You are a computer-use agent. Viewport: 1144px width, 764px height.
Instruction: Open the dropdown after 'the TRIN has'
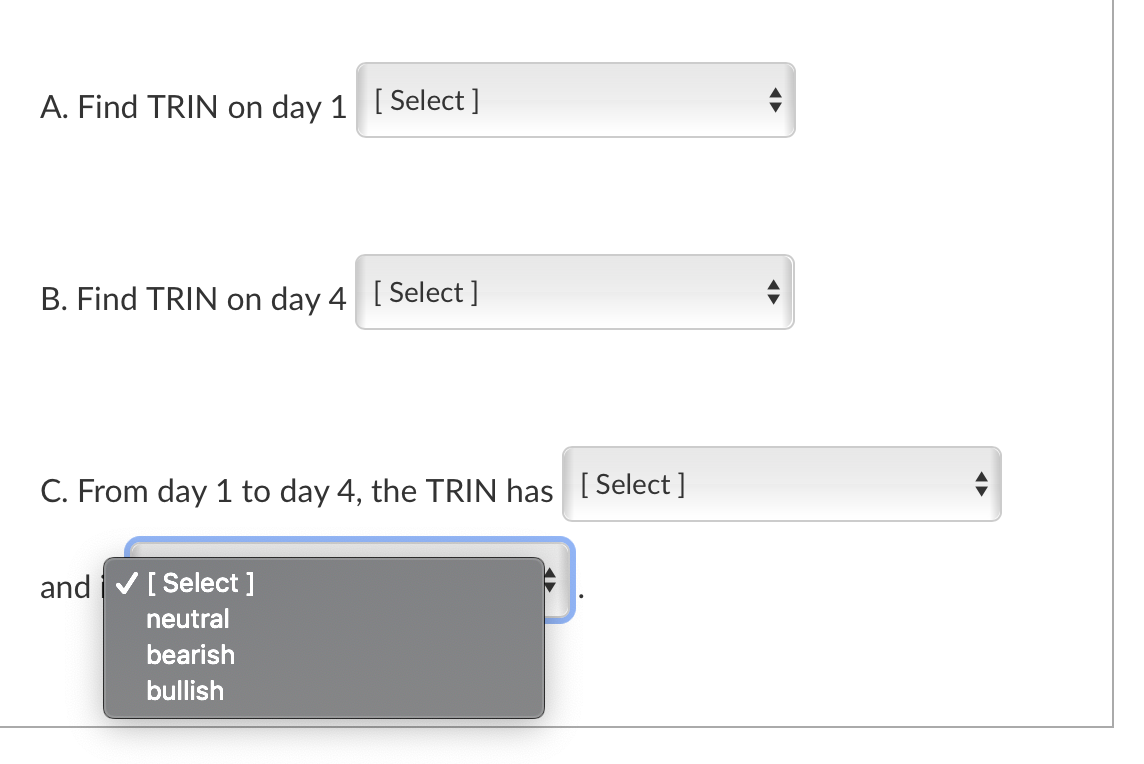(x=780, y=484)
